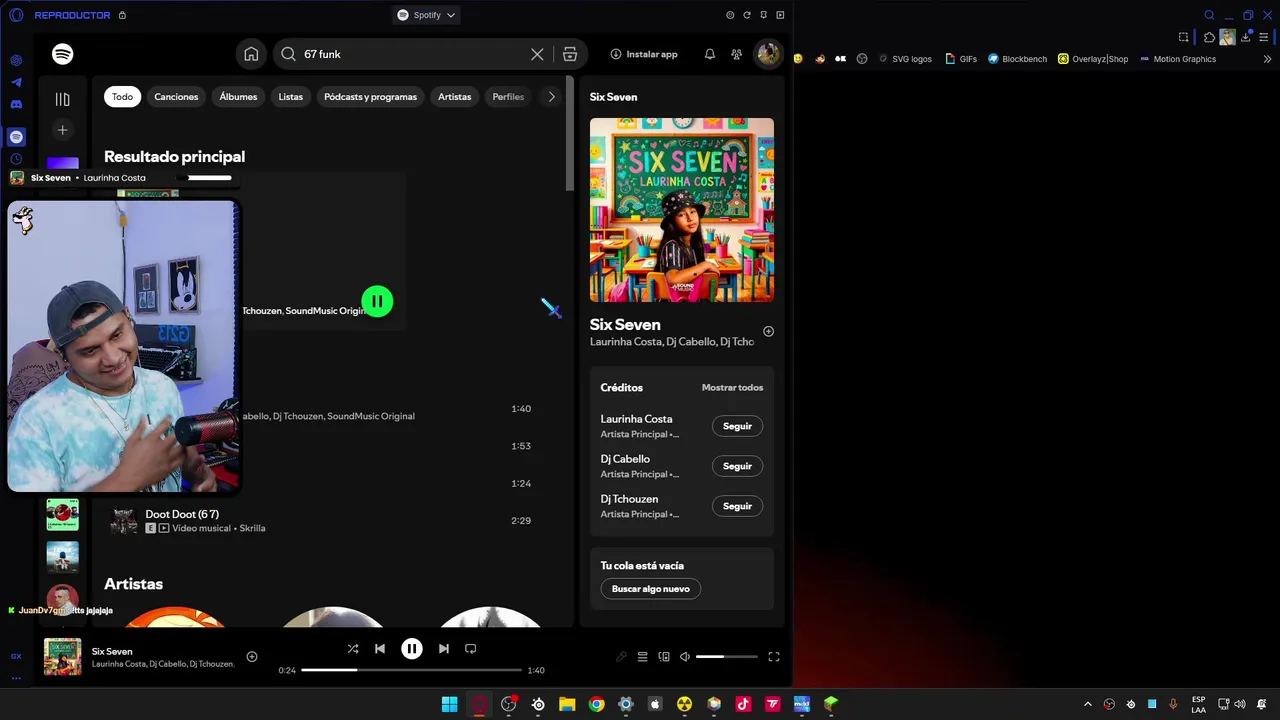1280x720 pixels.
Task: Expand the library sidebar icon
Action: (62, 99)
